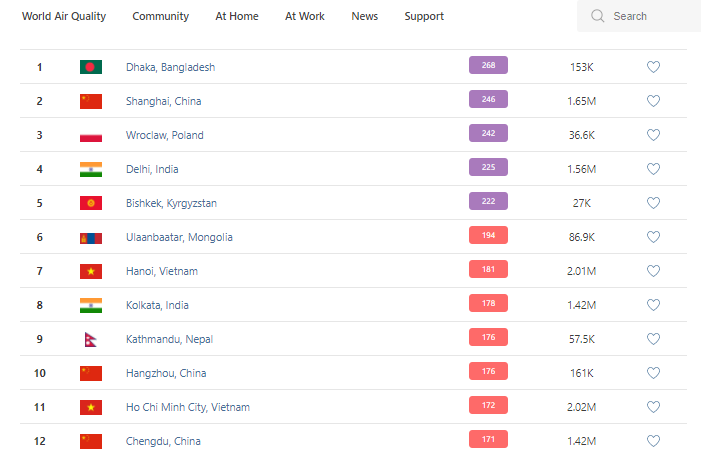Screen dimensions: 701x451
Task: Click the Kyrgyzstan flag icon
Action: [x=91, y=203]
